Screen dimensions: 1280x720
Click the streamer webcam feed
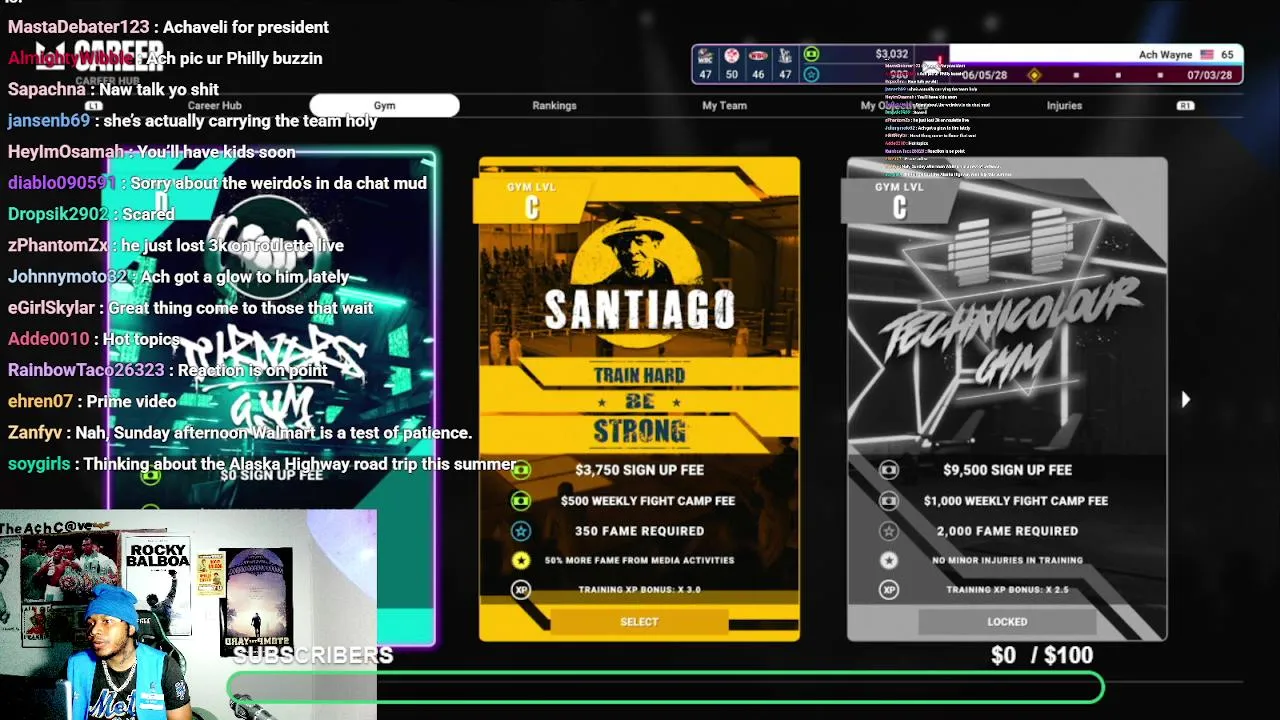(x=188, y=614)
